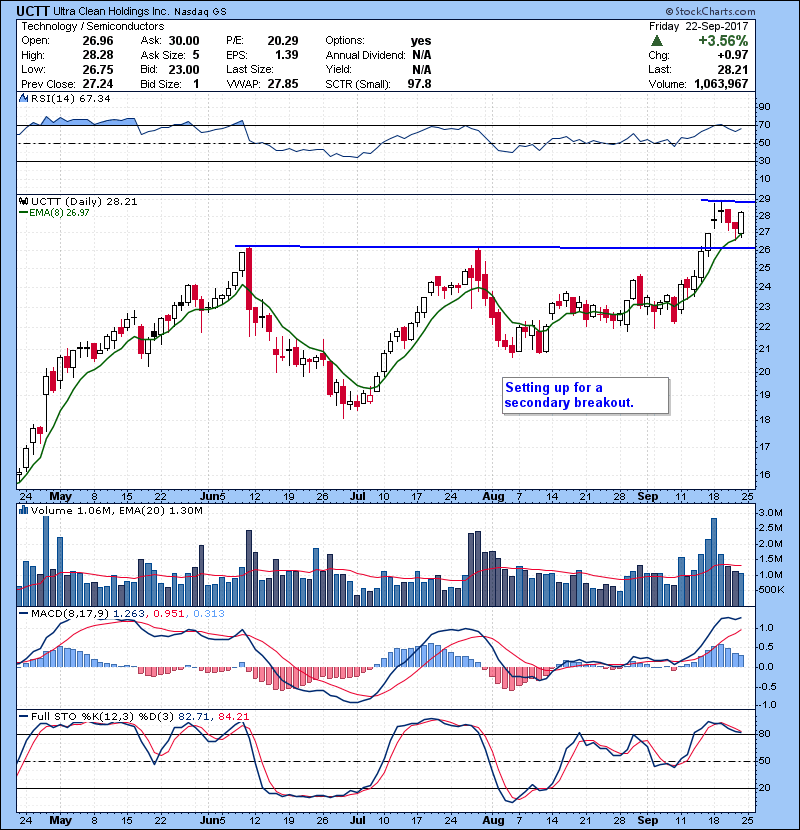The width and height of the screenshot is (800, 830).
Task: Click the 3.0M label on volume axis
Action: [770, 513]
